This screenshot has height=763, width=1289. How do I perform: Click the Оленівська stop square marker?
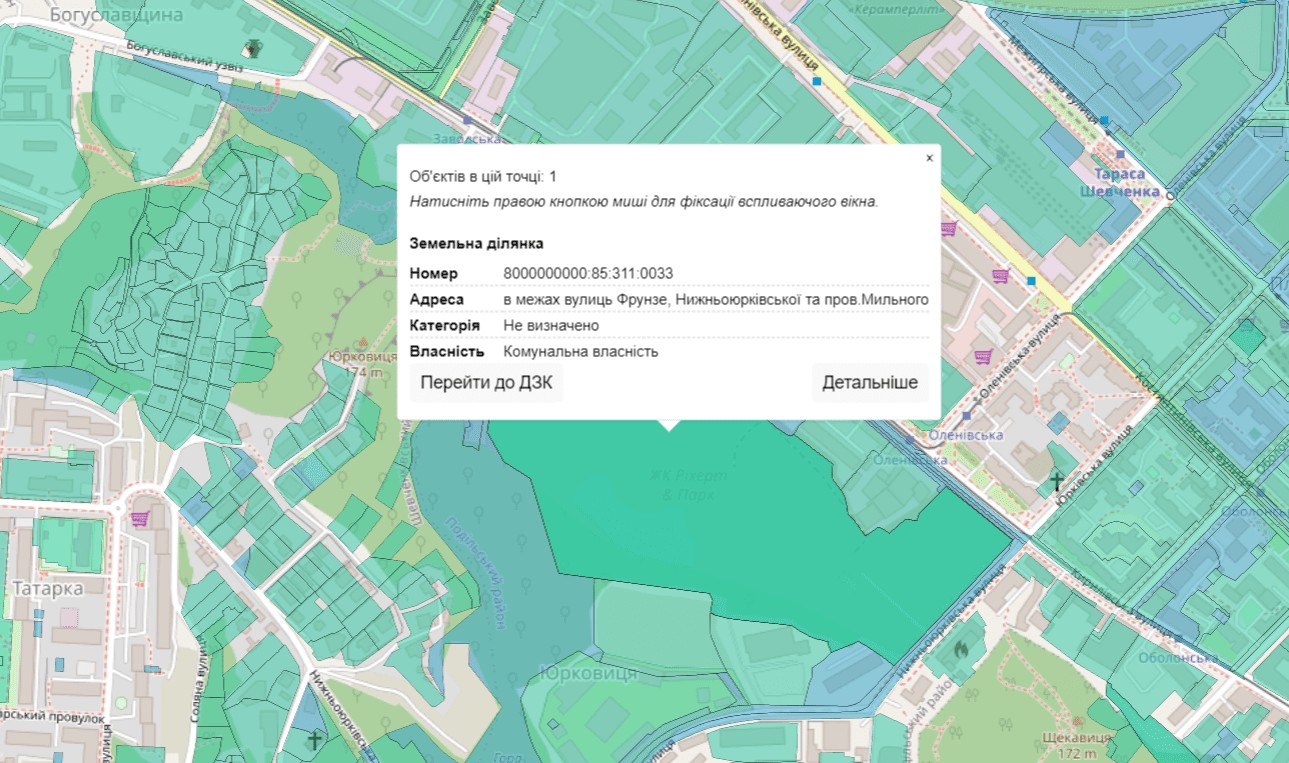[x=967, y=414]
